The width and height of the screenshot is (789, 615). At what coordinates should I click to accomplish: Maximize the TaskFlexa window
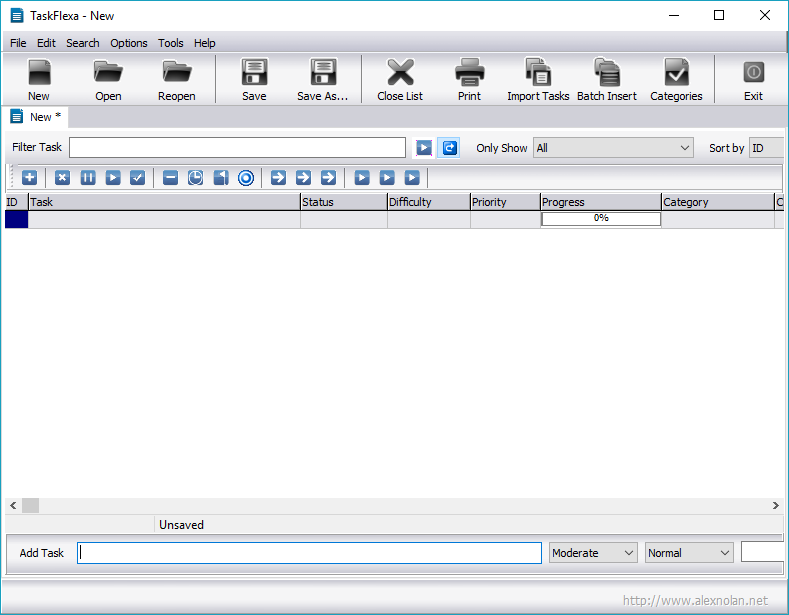click(719, 16)
